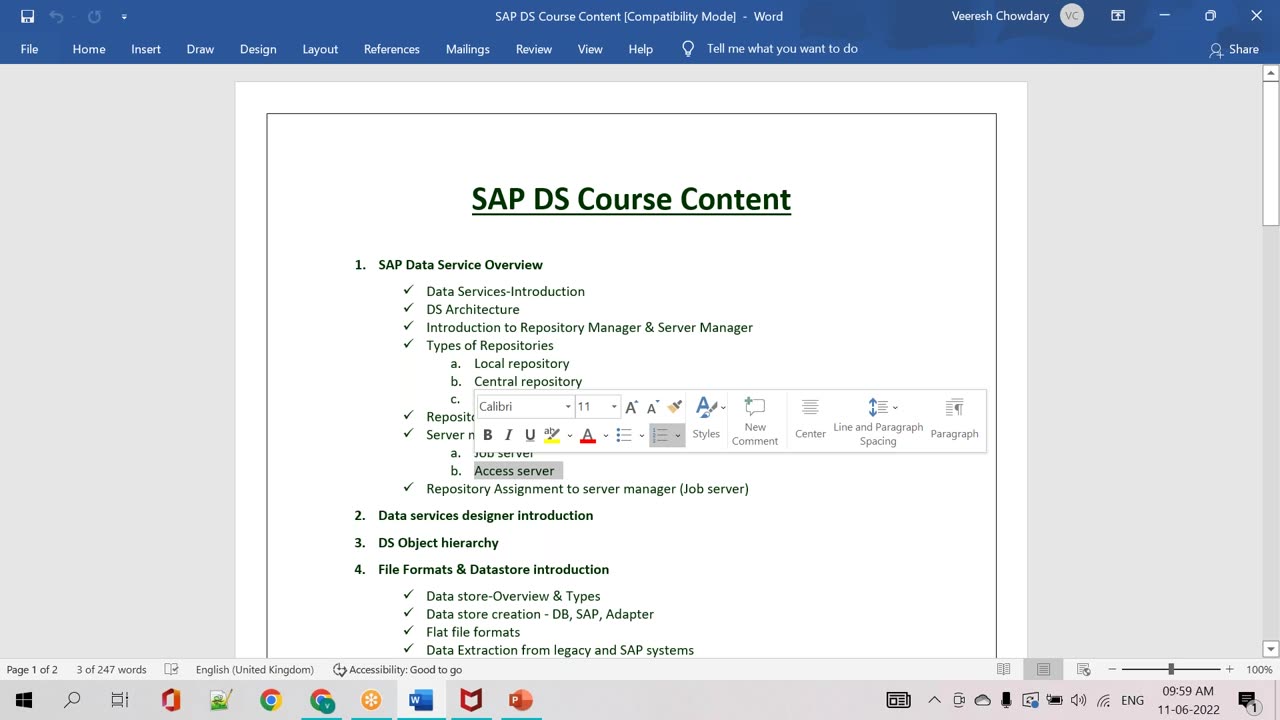Open Windows search from the taskbar
Viewport: 1280px width, 720px height.
(72, 700)
